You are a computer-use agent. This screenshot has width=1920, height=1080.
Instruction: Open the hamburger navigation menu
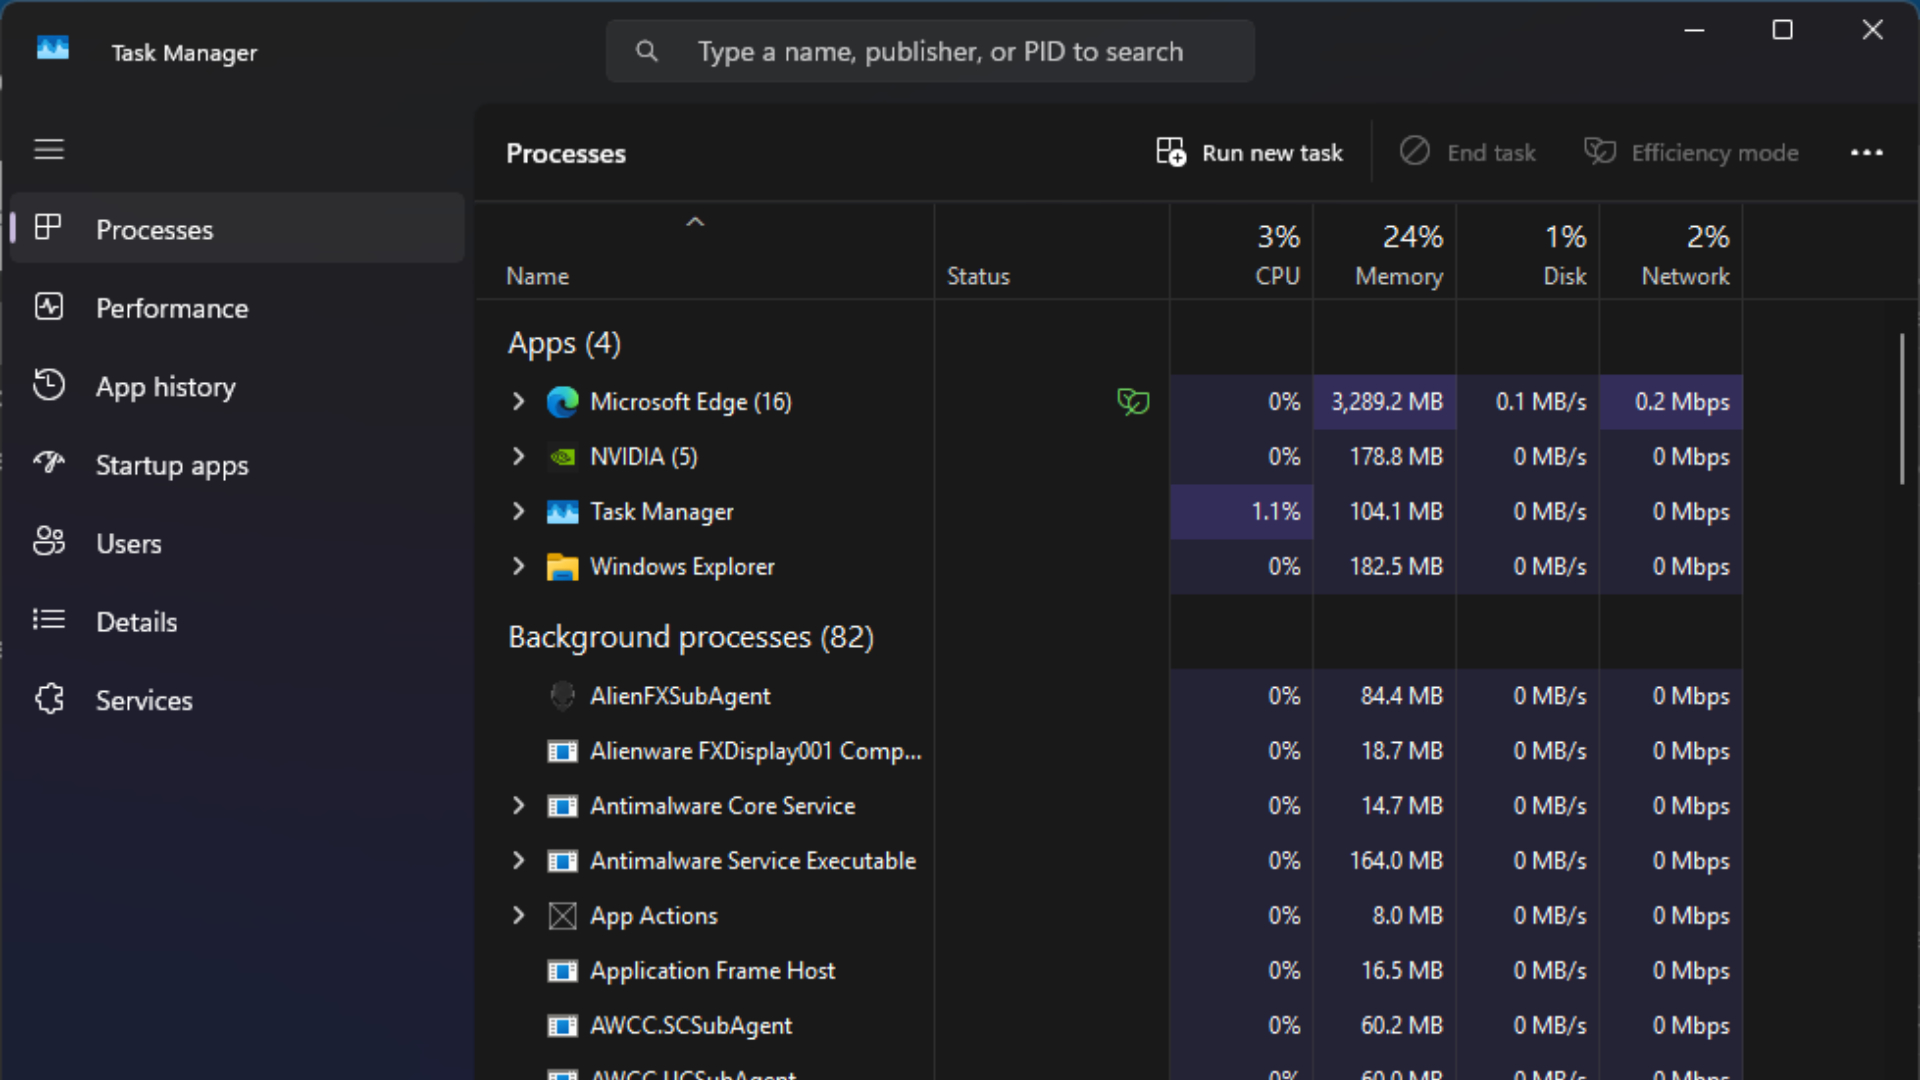tap(48, 149)
